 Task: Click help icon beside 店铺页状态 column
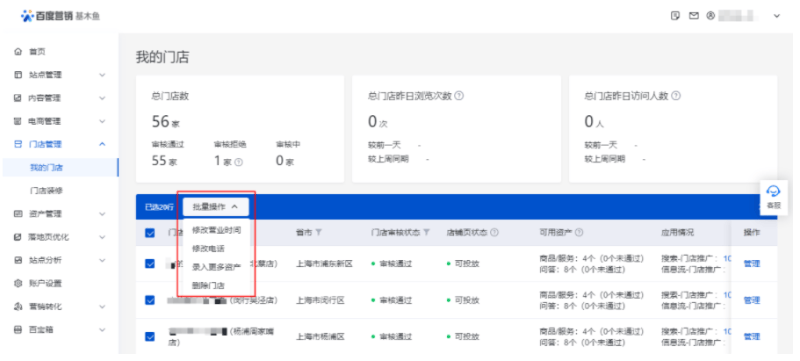point(494,232)
